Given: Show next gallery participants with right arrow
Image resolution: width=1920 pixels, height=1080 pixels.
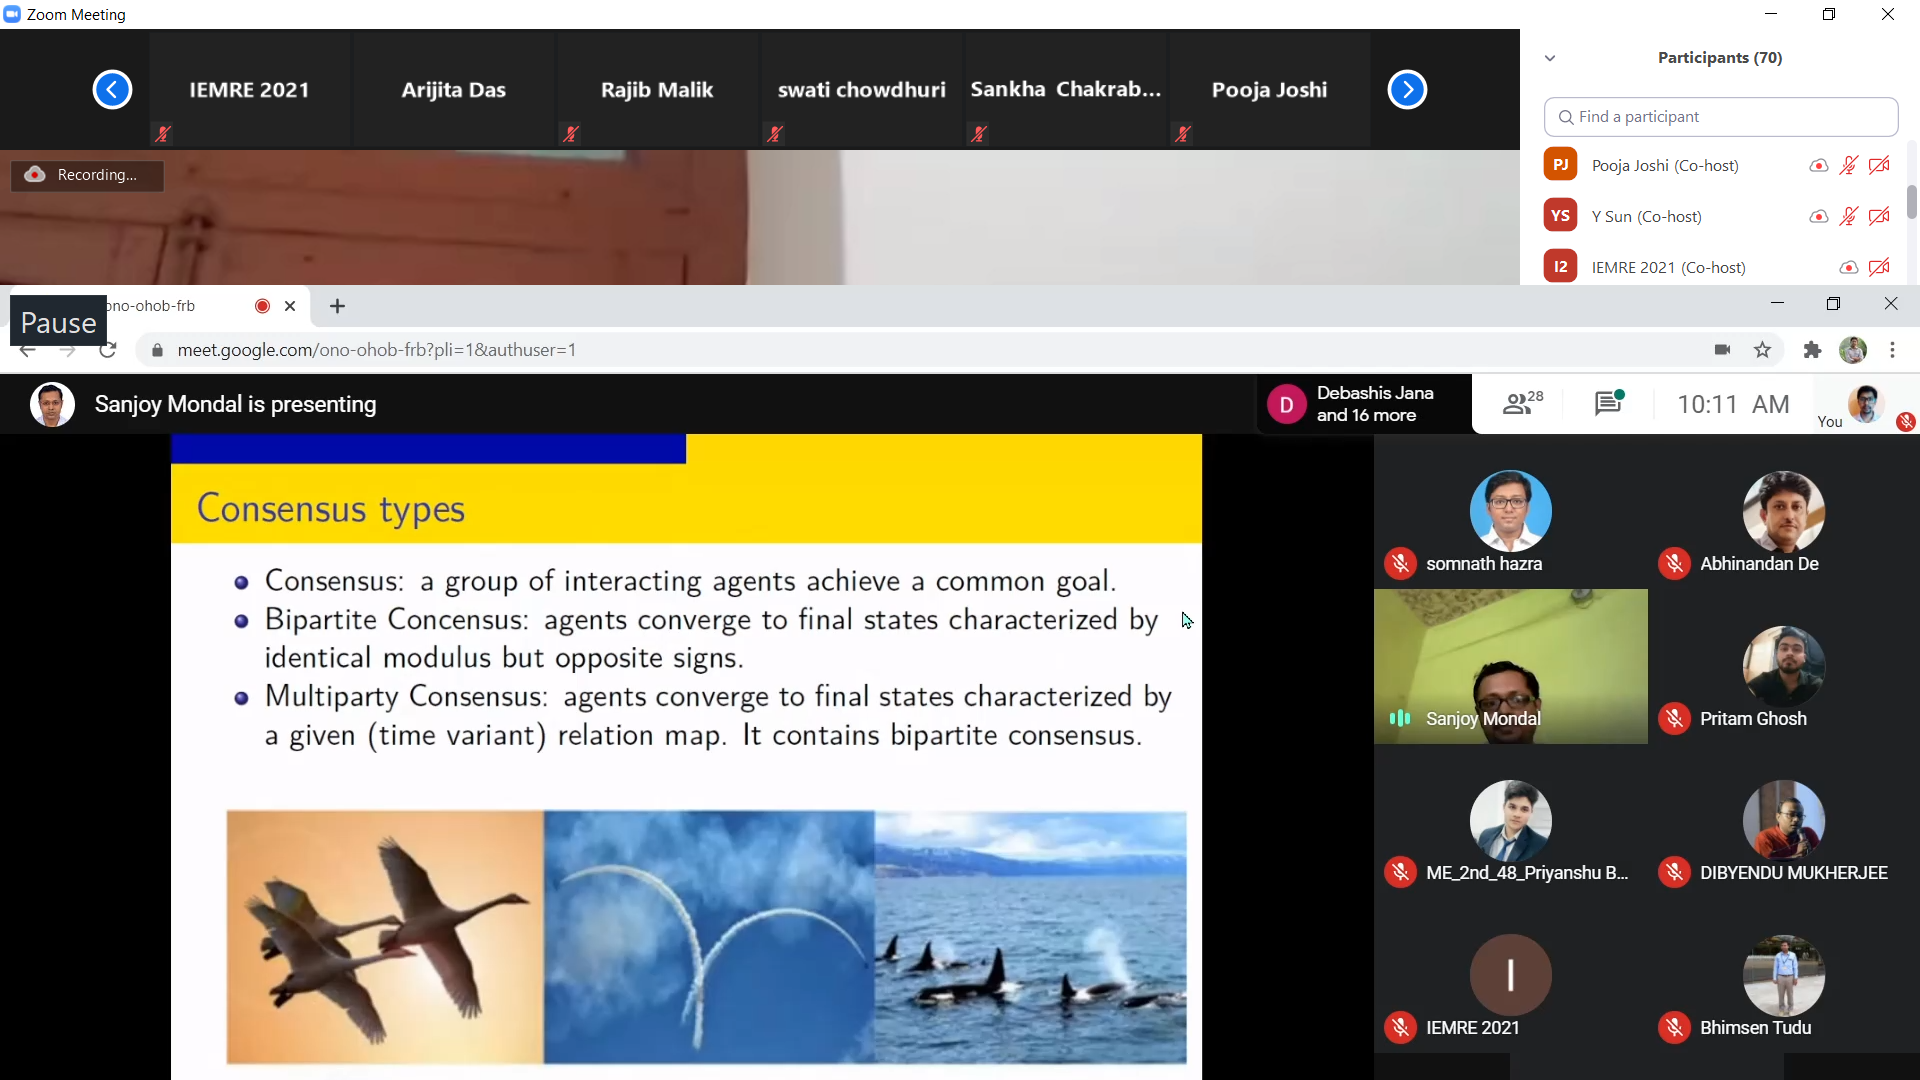Looking at the screenshot, I should 1407,90.
